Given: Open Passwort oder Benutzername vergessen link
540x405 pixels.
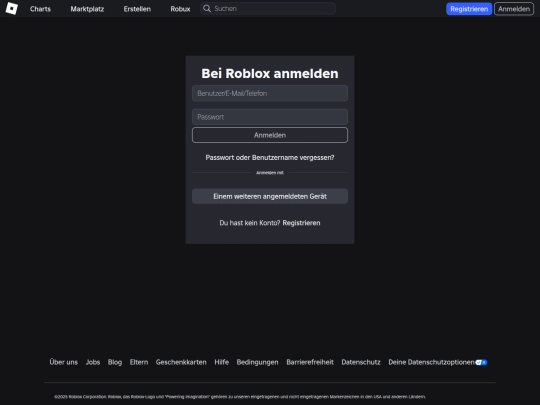Looking at the screenshot, I should [270, 157].
